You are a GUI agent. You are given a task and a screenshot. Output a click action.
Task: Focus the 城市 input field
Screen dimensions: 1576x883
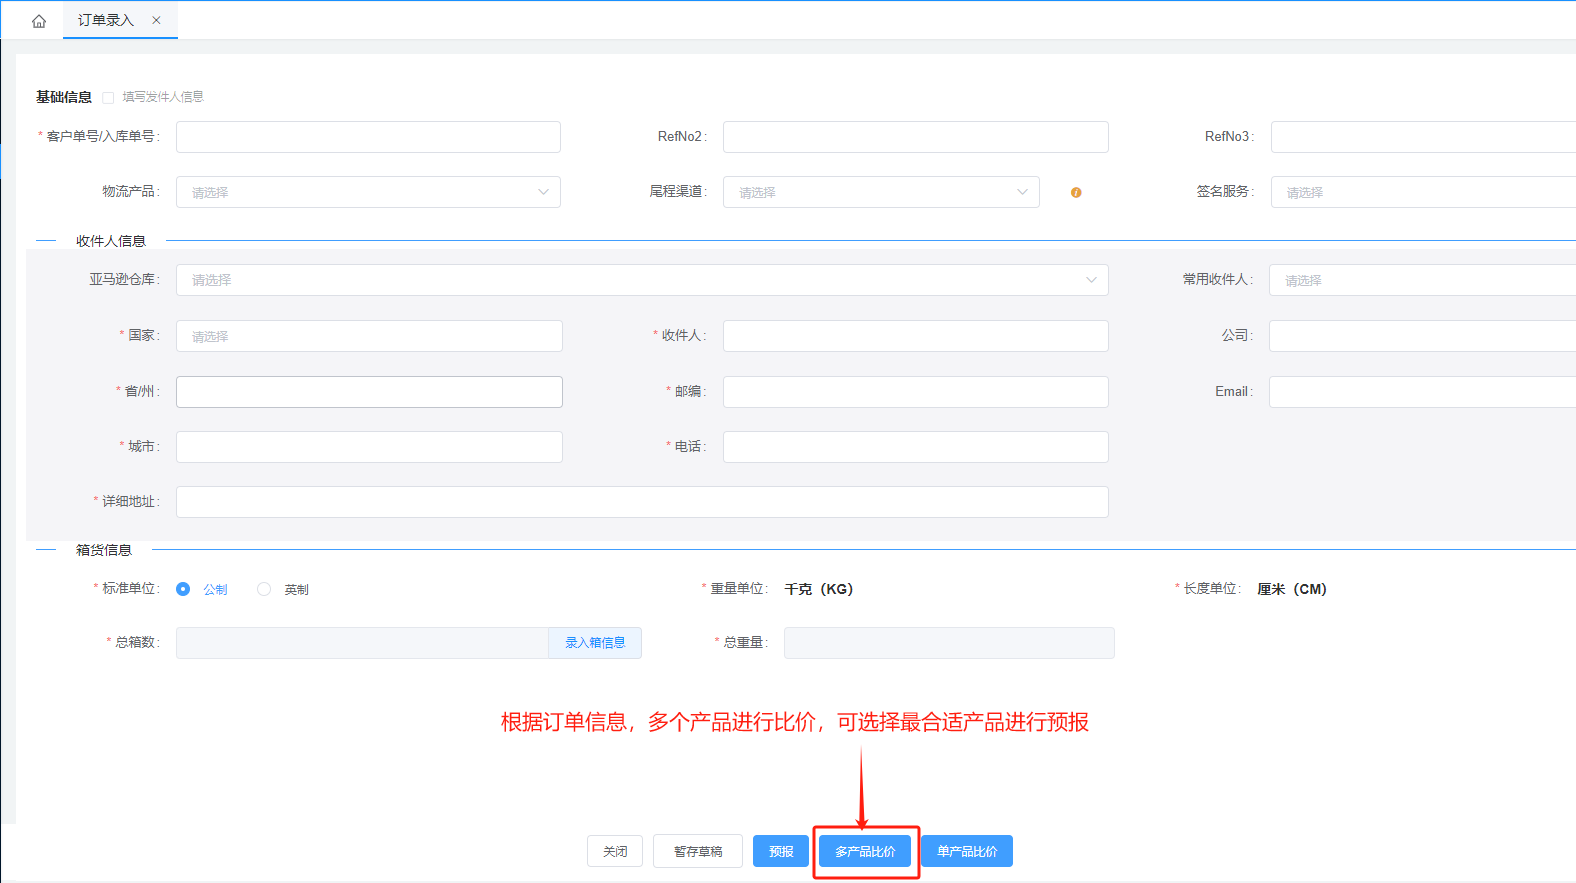[369, 447]
